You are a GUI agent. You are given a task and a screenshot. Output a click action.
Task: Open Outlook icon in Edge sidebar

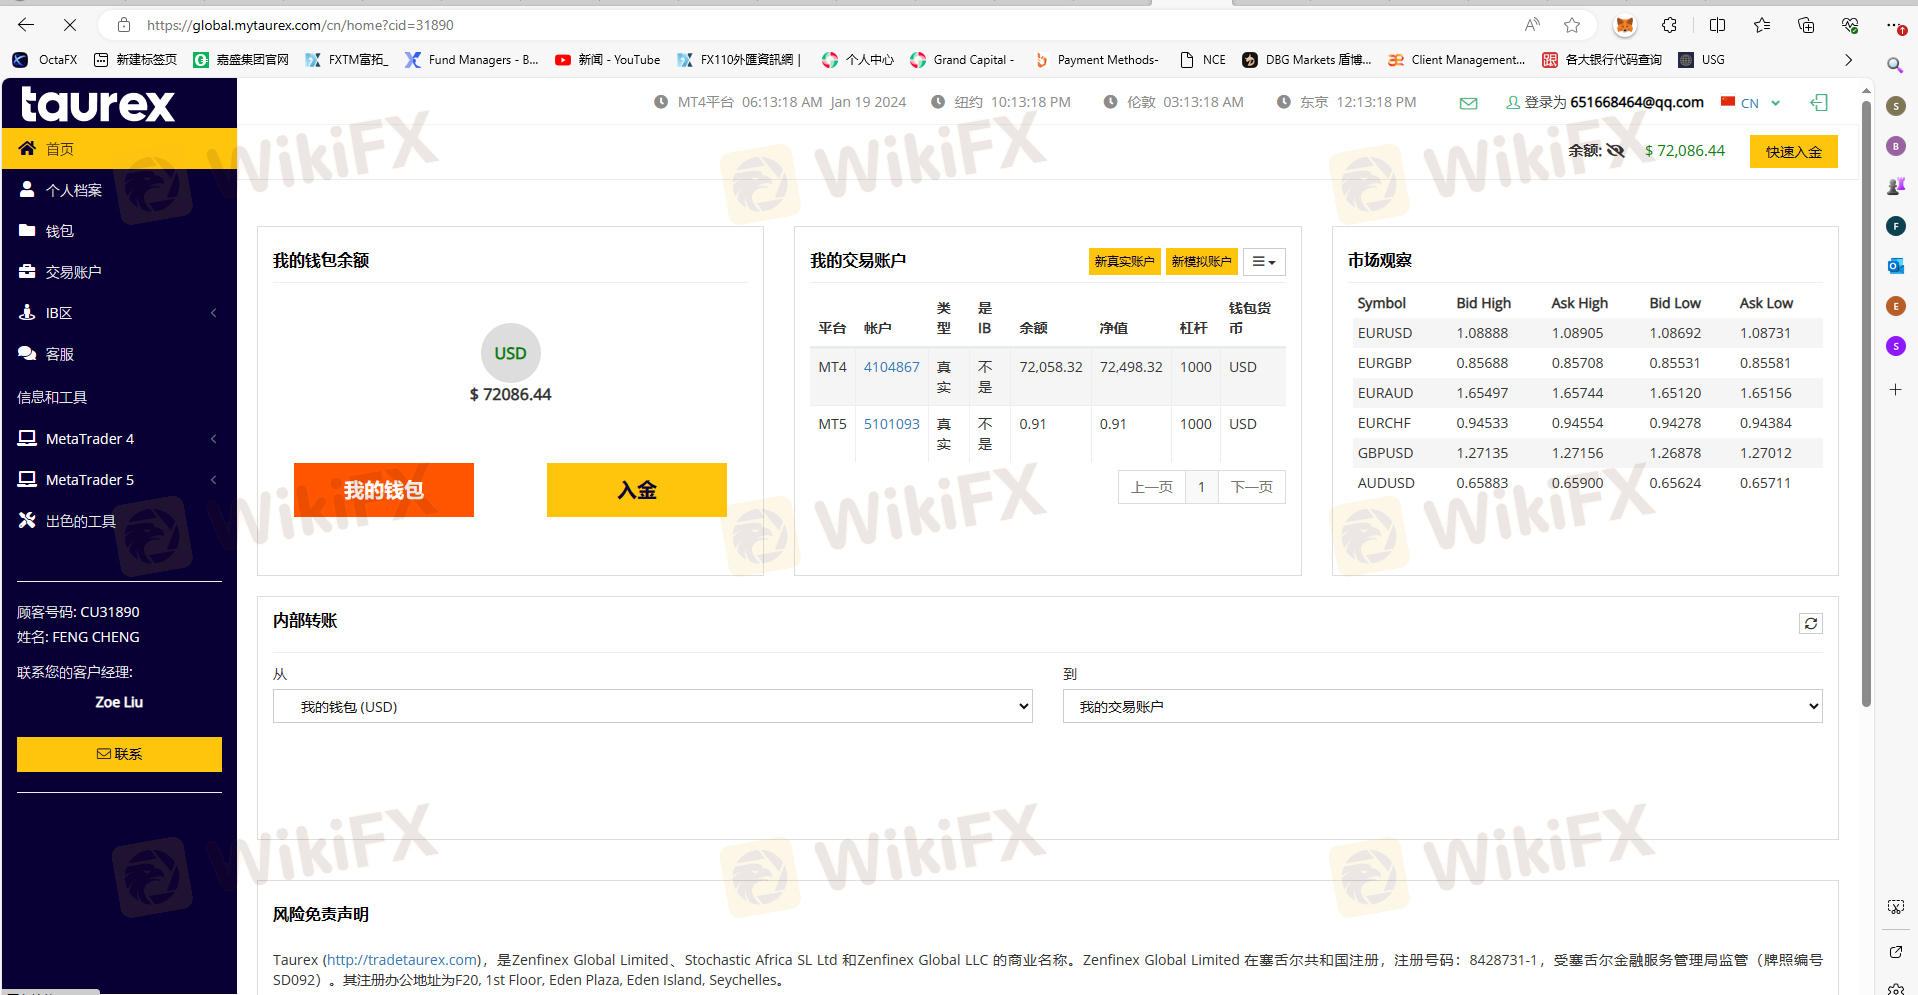click(1895, 266)
